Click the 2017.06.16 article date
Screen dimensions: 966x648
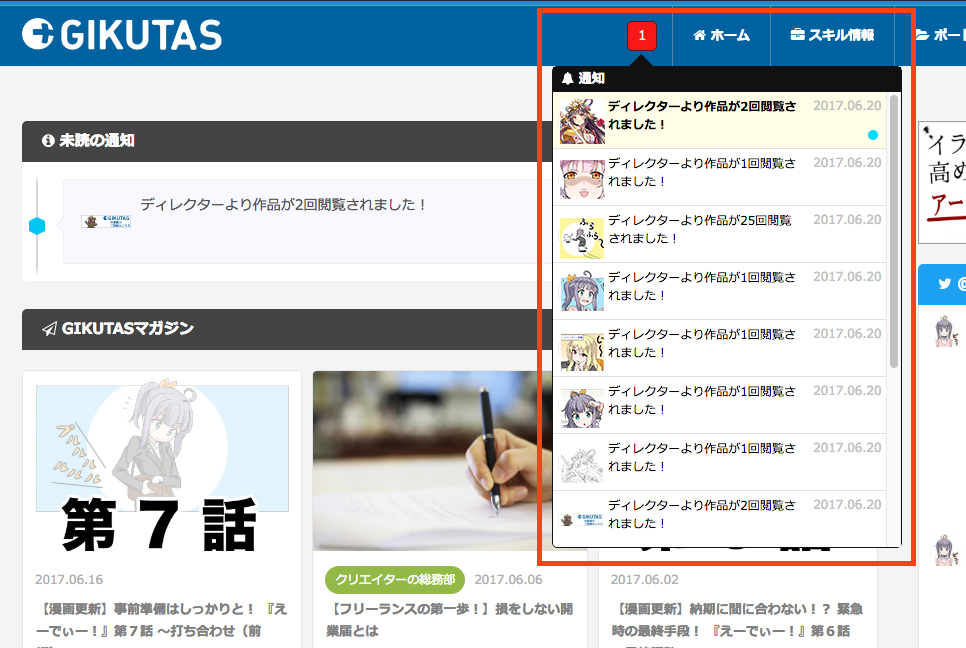coord(69,580)
